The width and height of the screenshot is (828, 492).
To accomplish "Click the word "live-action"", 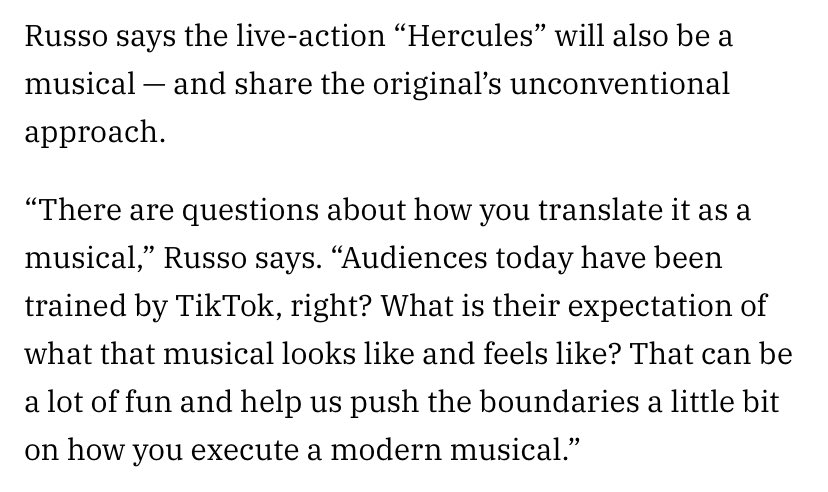I will pos(310,37).
